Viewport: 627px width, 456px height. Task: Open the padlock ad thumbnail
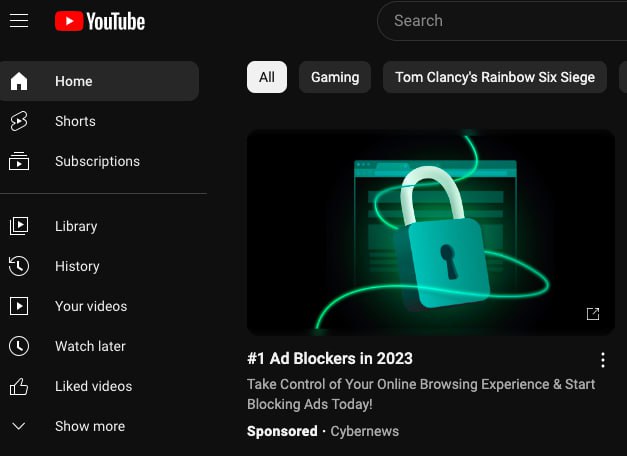[x=431, y=232]
